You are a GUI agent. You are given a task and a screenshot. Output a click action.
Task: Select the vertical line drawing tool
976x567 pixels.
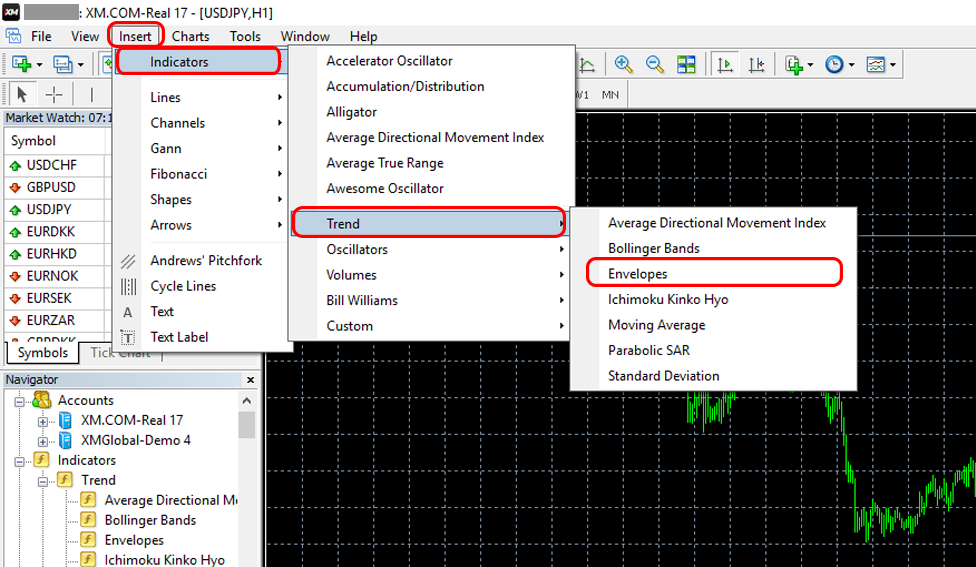tap(92, 95)
